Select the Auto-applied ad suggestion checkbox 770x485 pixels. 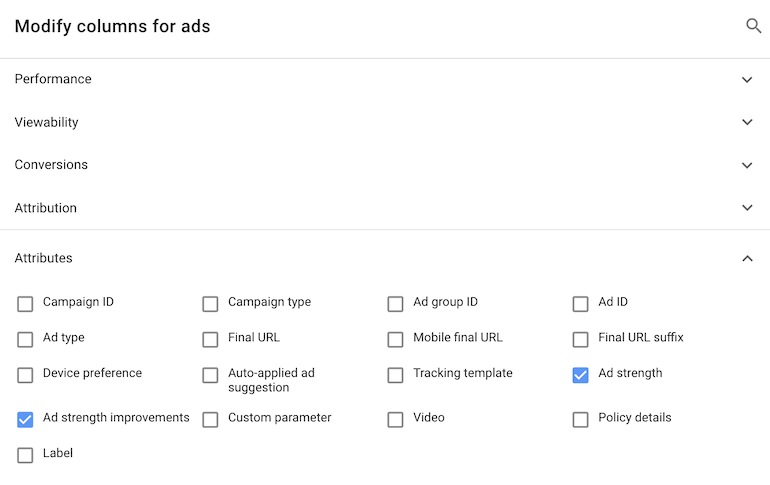(210, 375)
